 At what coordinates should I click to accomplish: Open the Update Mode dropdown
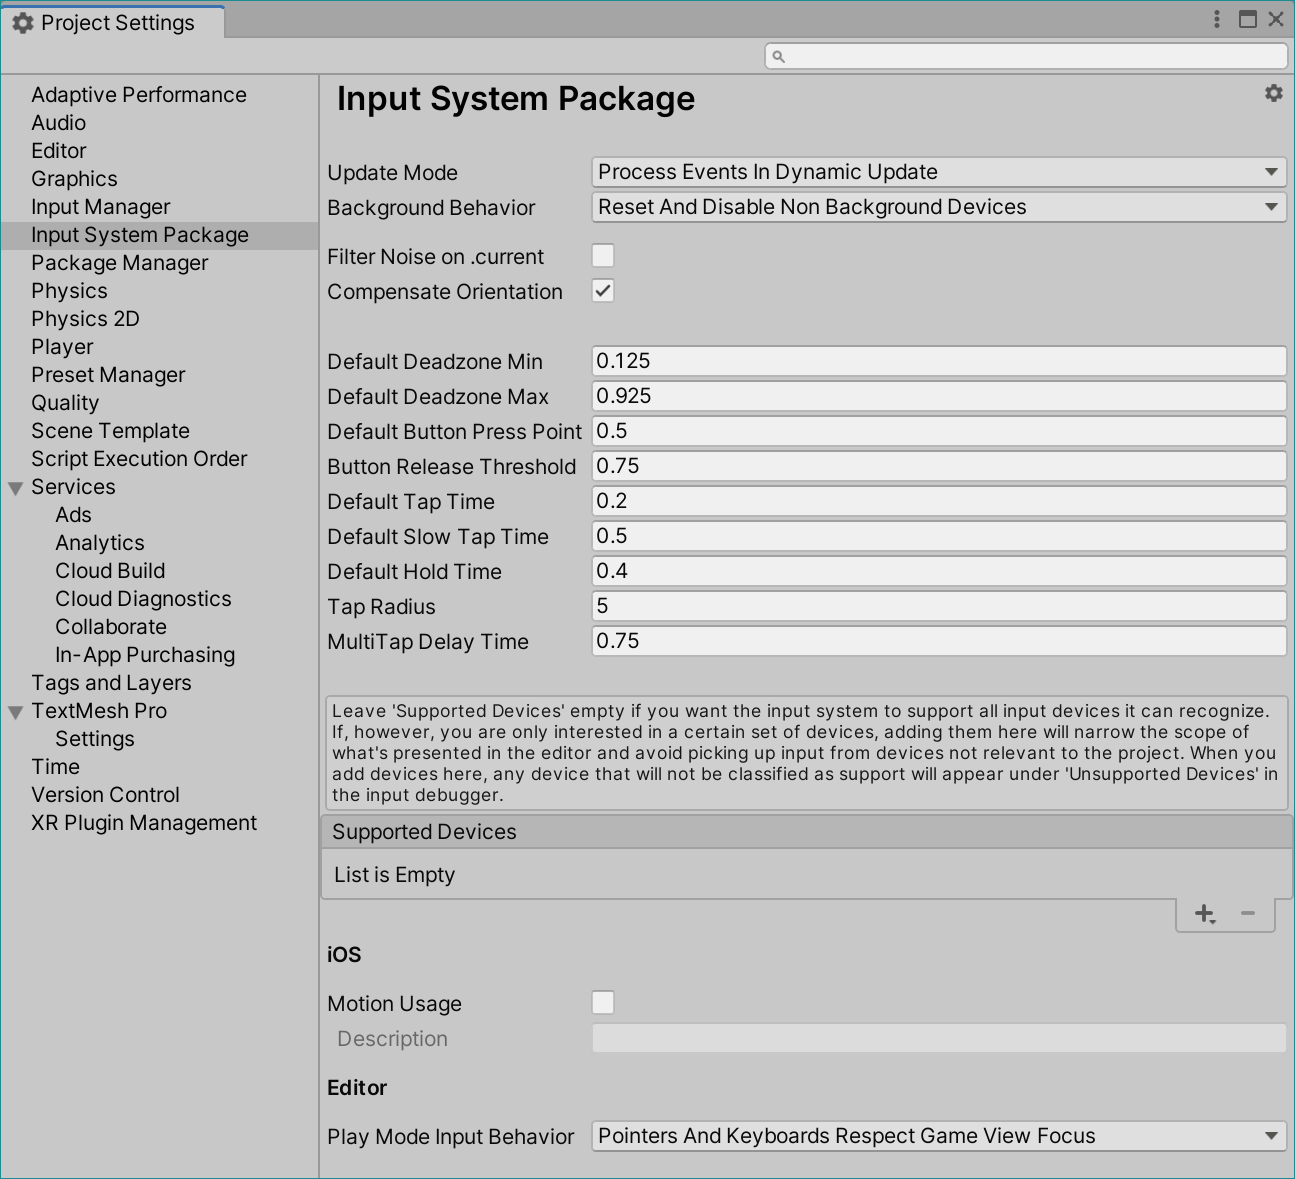(938, 172)
